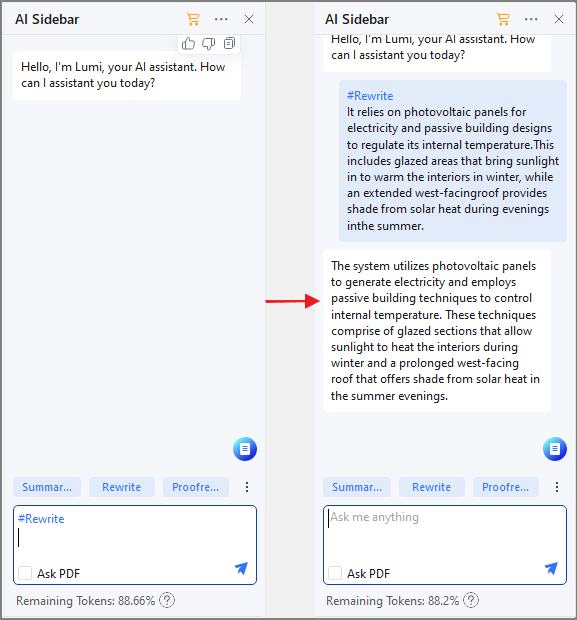Expand more prompt shortcuts in left sidebar
Image resolution: width=577 pixels, height=620 pixels.
(x=247, y=487)
